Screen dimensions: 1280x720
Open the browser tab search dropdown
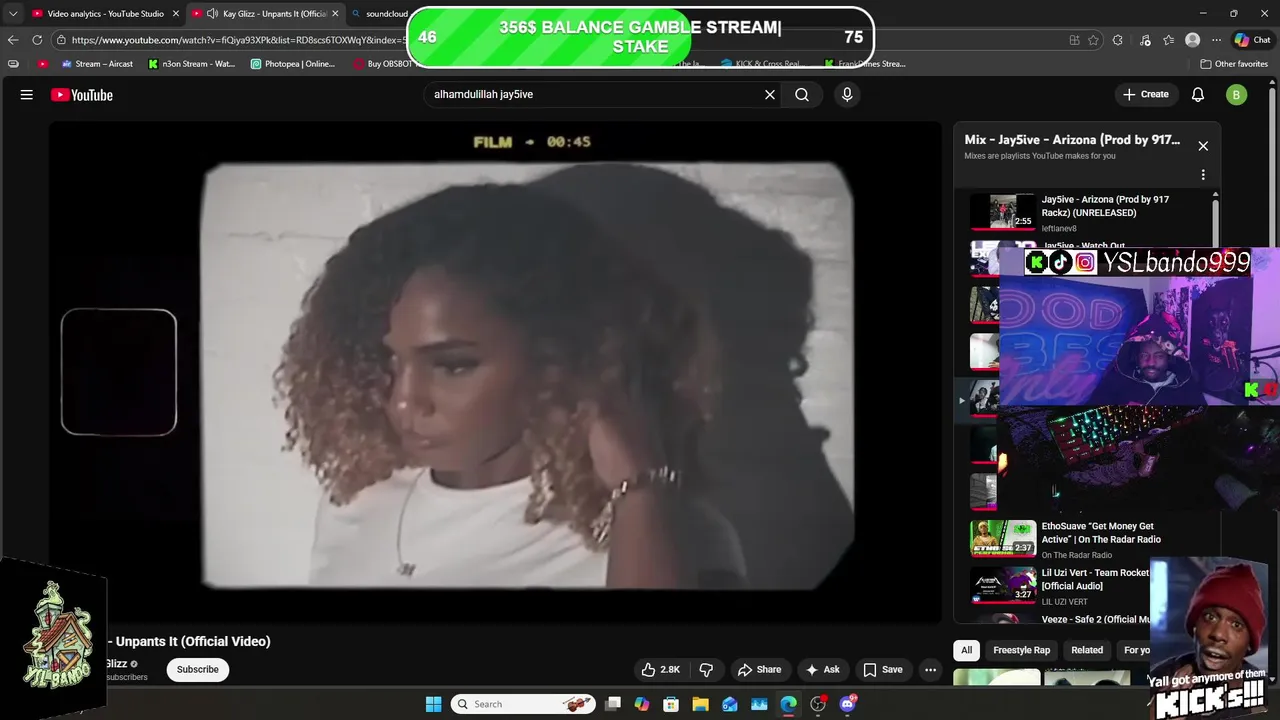click(x=12, y=14)
